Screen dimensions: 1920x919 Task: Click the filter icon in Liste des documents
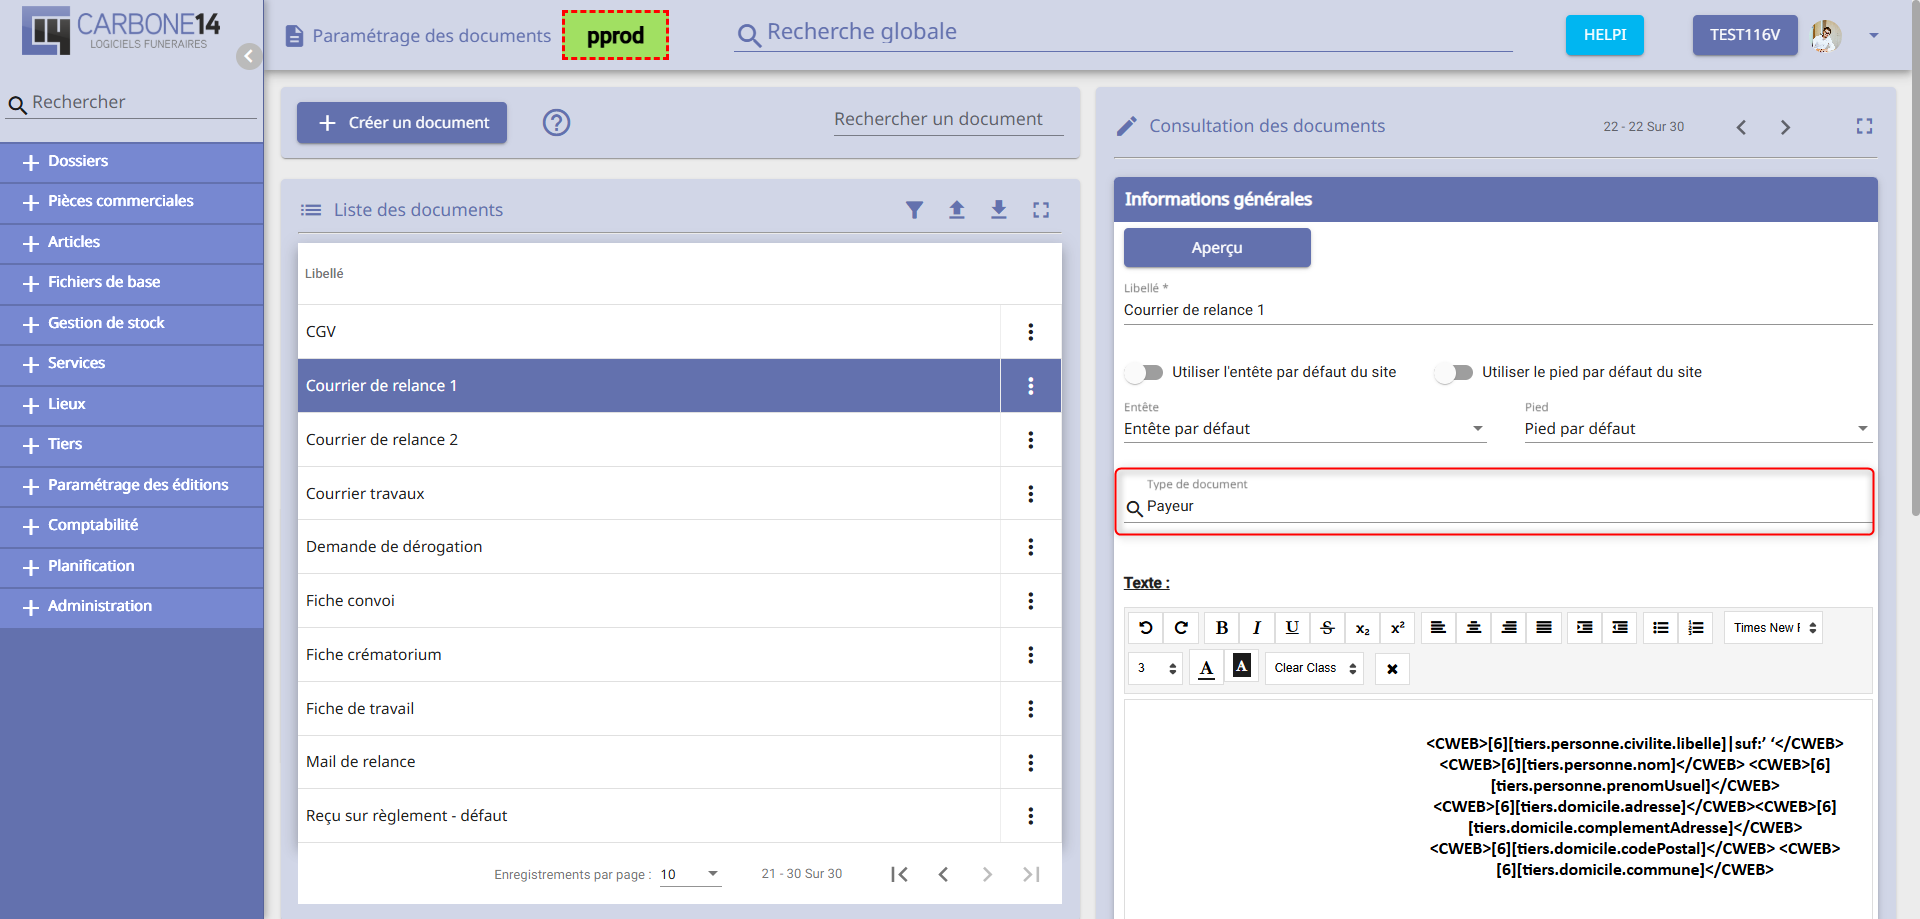coord(914,210)
